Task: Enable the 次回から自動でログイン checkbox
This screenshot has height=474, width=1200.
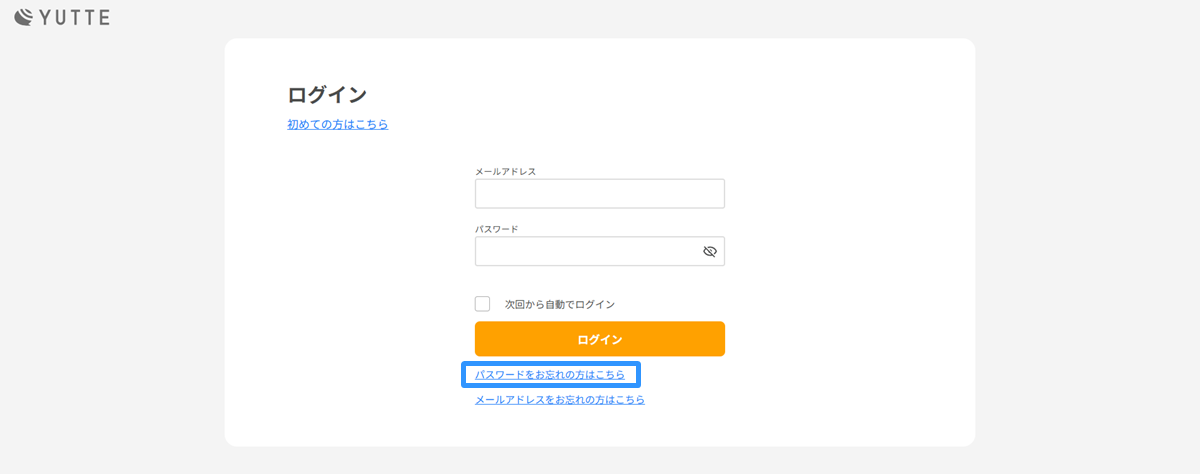Action: [x=483, y=304]
